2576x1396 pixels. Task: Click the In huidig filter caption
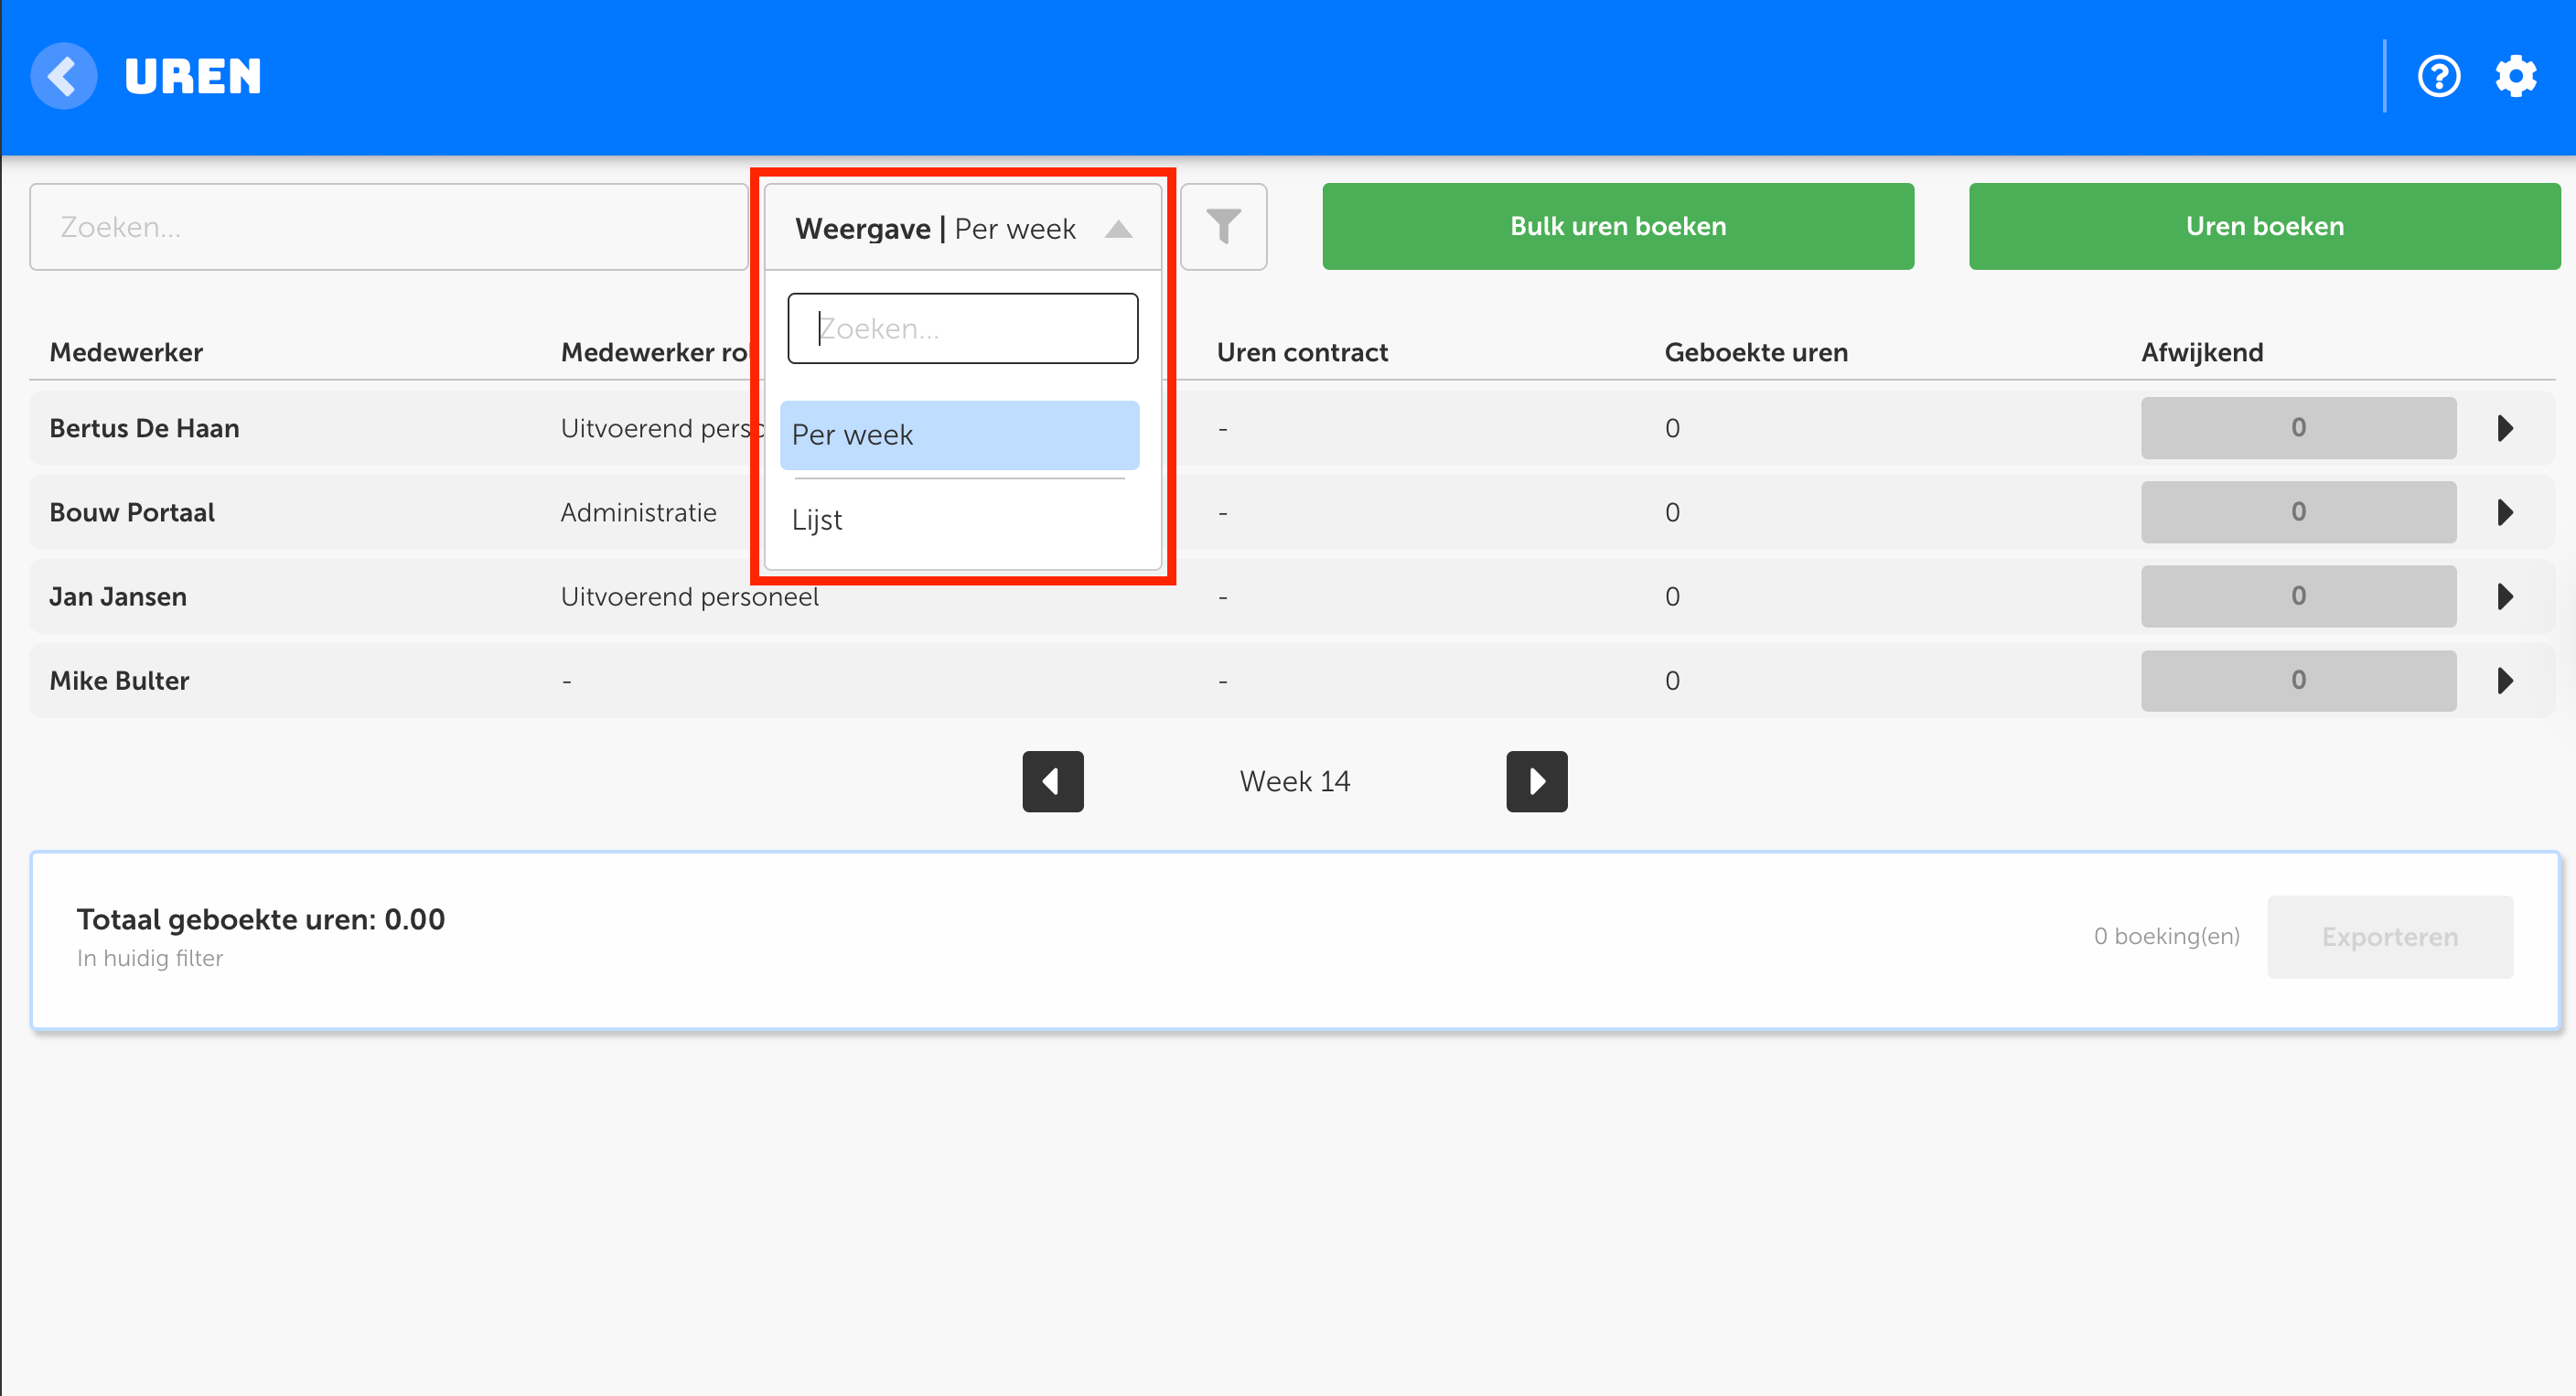click(150, 958)
